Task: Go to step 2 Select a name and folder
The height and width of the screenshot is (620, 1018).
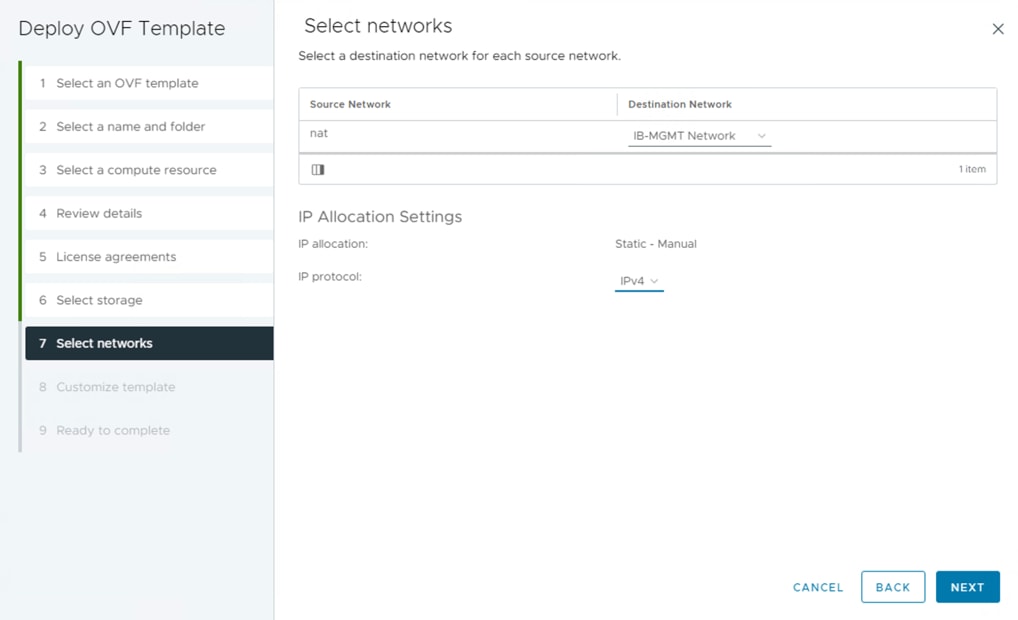Action: pos(130,127)
